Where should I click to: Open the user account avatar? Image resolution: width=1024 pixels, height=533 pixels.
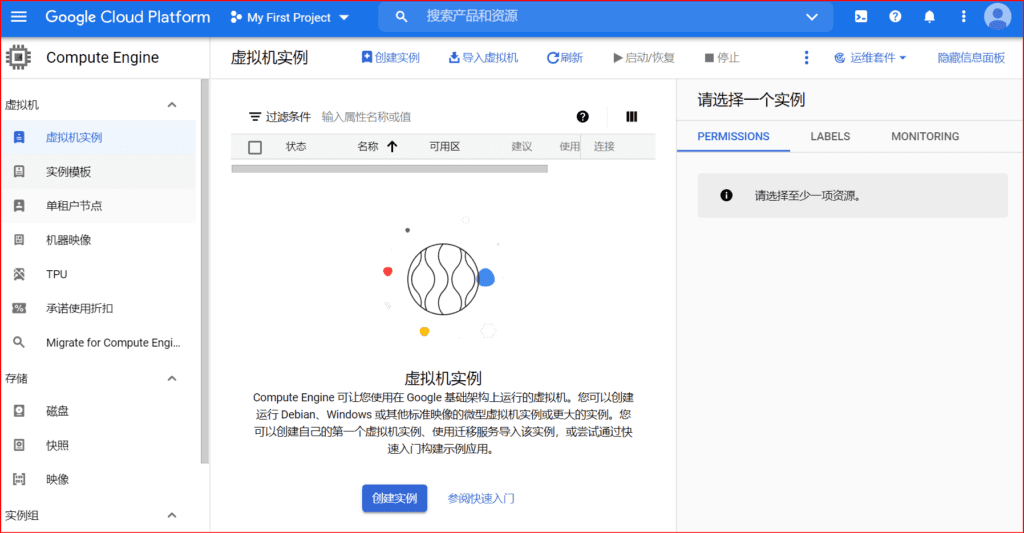point(997,17)
